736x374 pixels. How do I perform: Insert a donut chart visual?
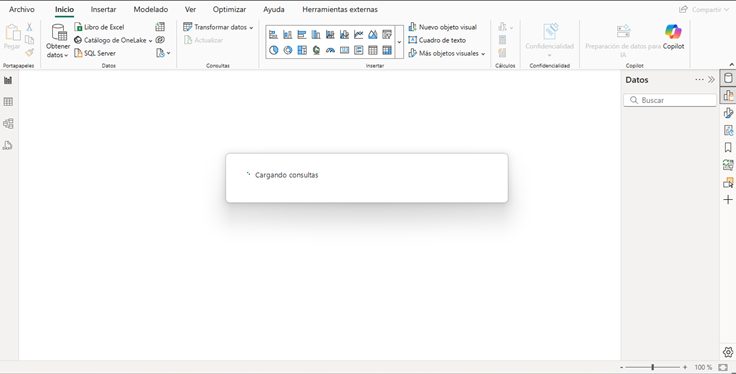tap(288, 50)
